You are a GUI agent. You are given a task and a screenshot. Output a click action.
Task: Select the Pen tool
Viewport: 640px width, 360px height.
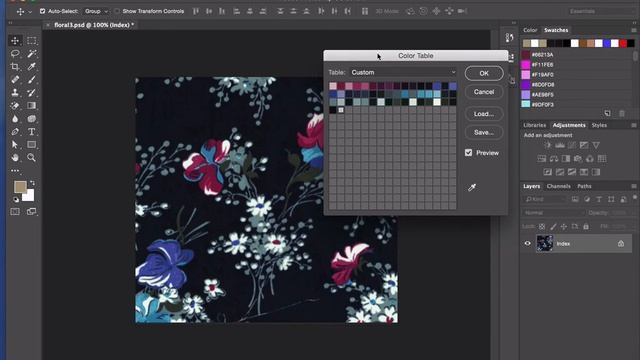click(15, 132)
